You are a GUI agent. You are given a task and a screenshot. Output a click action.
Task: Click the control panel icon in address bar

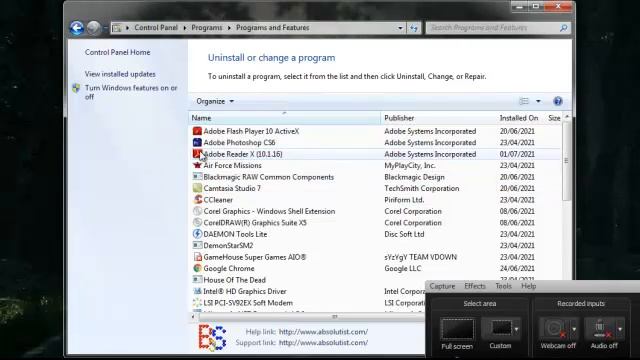(117, 28)
